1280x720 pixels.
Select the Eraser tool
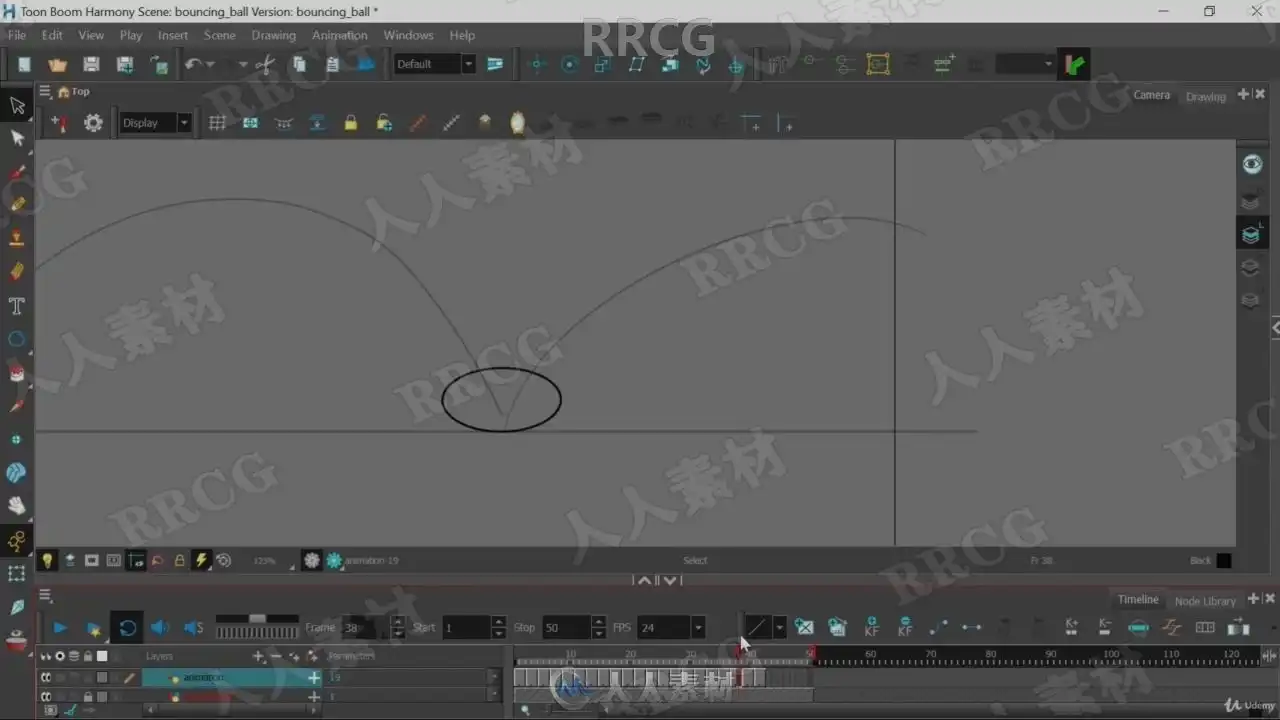(x=17, y=271)
